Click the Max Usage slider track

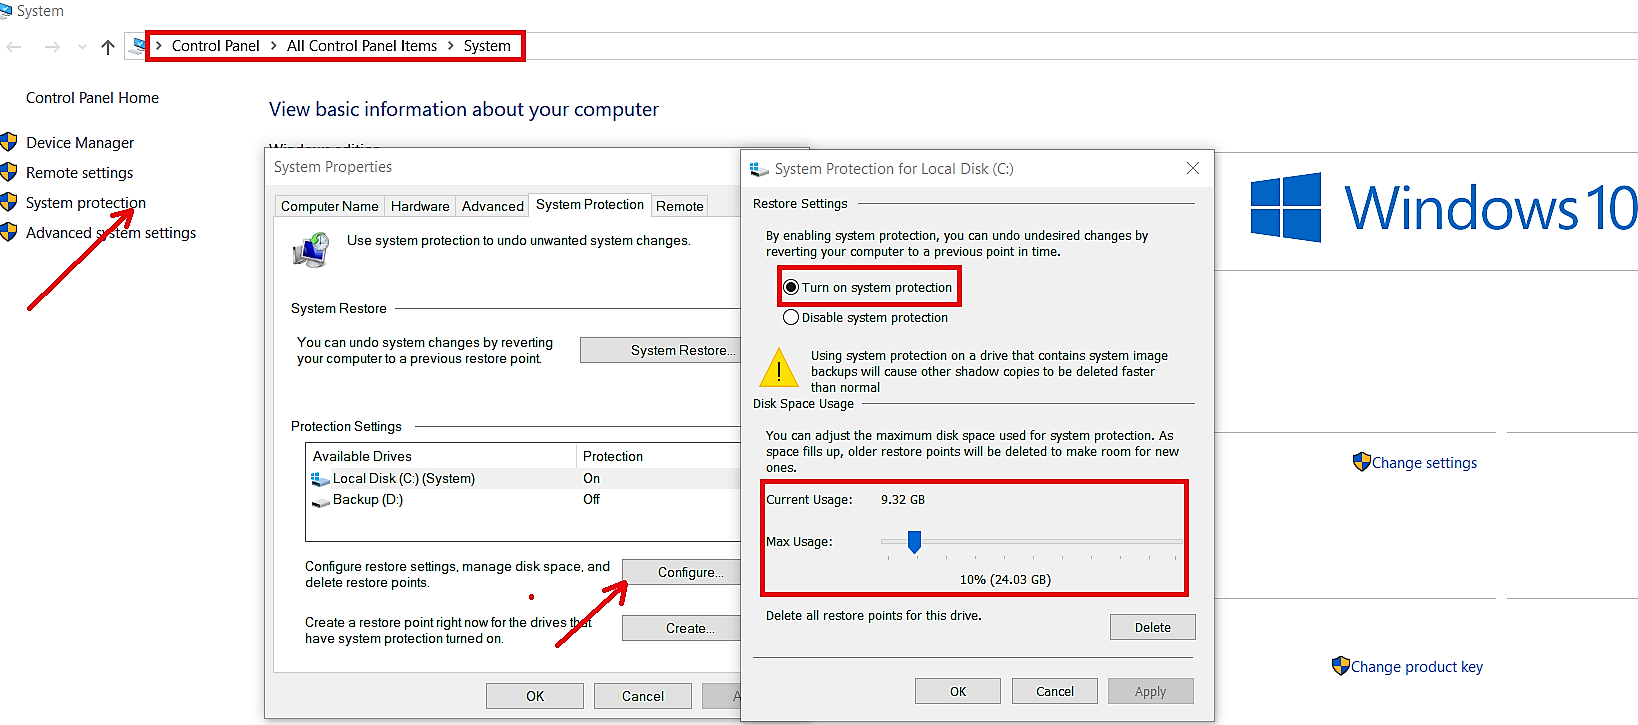click(x=1031, y=541)
